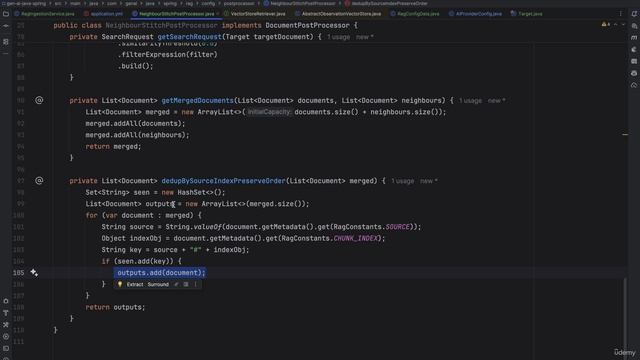Click the getSearchRequest method name in the sticky line
The image size is (640, 360).
coord(189,37)
